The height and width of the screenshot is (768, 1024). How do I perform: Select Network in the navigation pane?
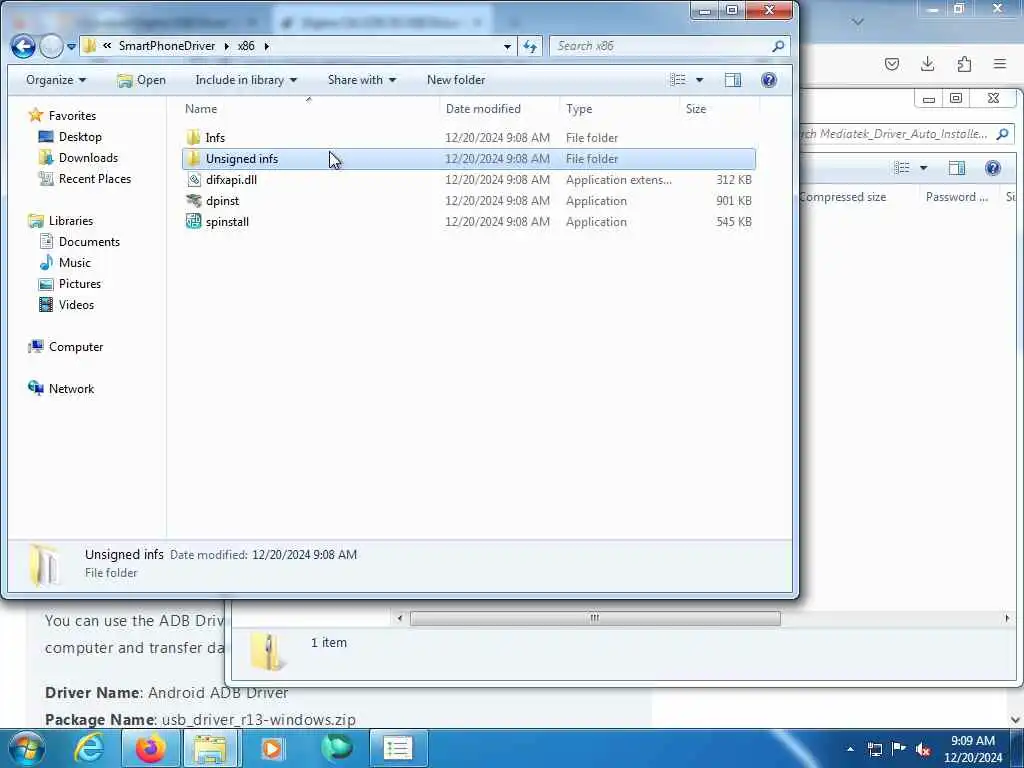click(71, 389)
